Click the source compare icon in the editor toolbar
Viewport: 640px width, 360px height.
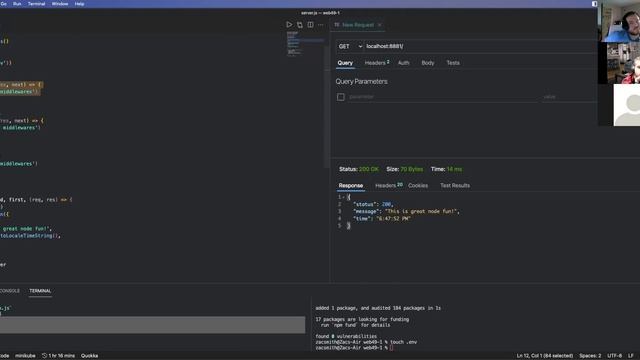(300, 25)
